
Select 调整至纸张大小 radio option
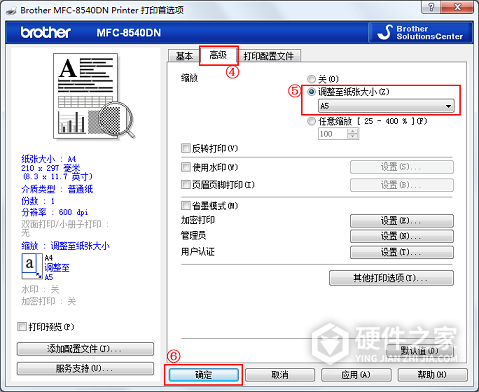point(311,92)
